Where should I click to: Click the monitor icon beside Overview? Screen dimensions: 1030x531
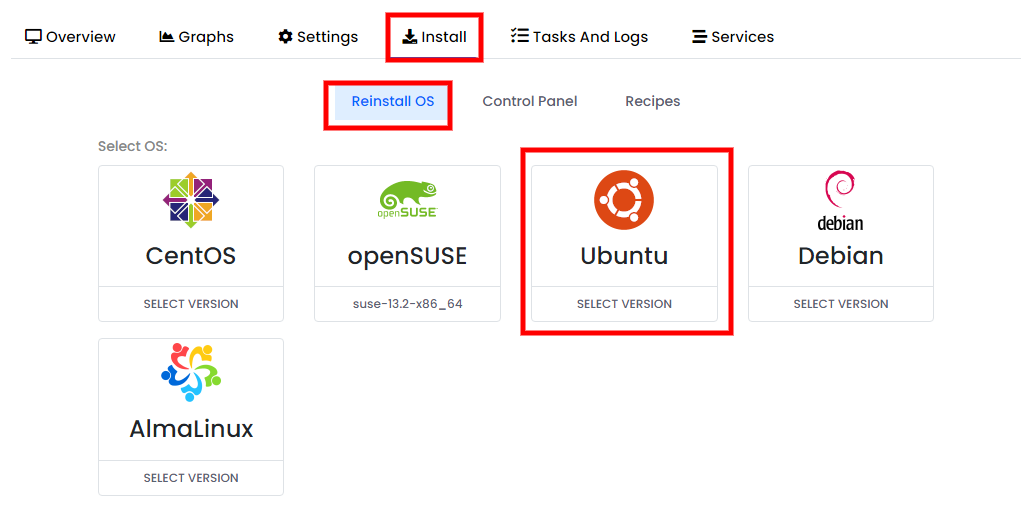coord(33,37)
